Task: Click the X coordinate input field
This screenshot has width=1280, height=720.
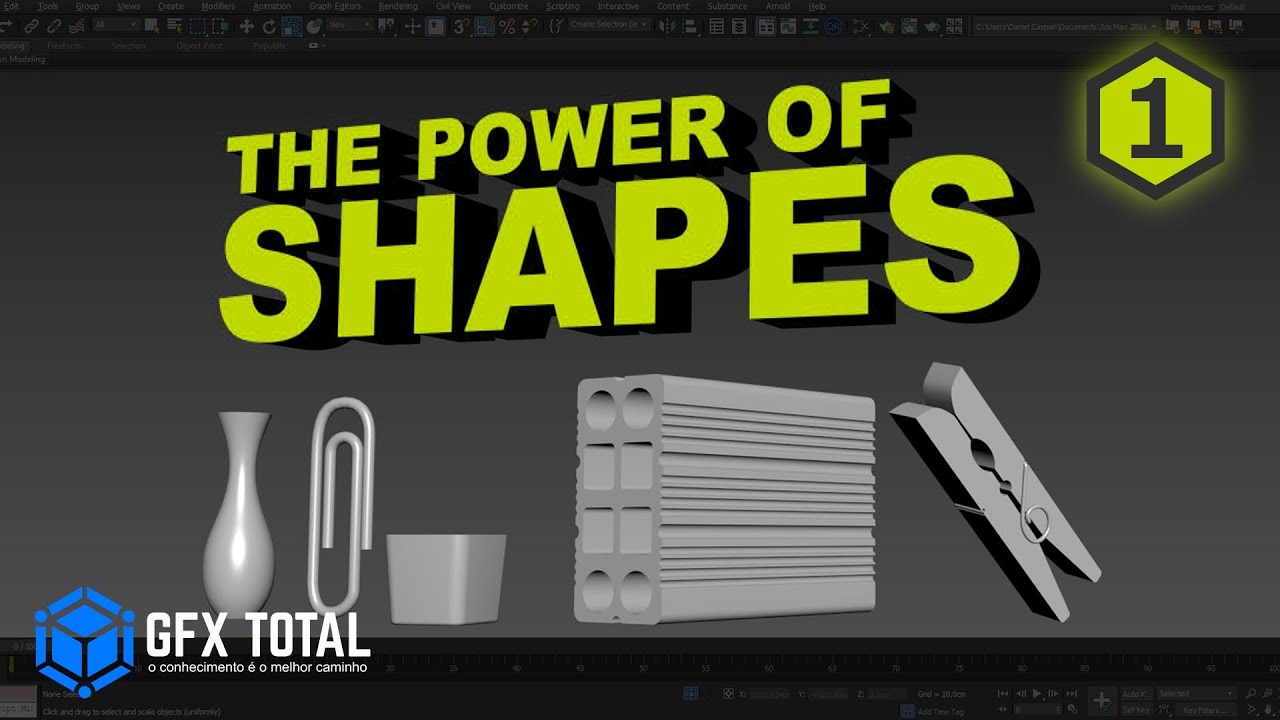Action: click(768, 694)
